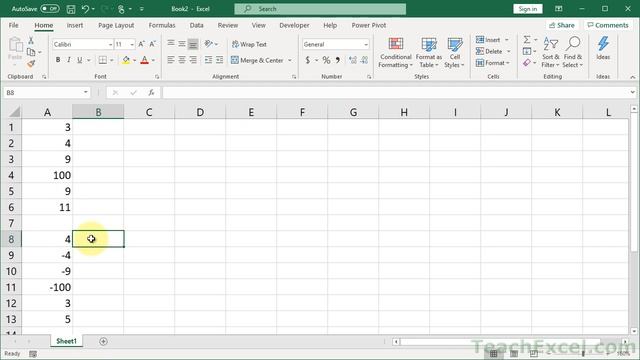Image resolution: width=640 pixels, height=360 pixels.
Task: Open the font size dropdown
Action: (132, 44)
